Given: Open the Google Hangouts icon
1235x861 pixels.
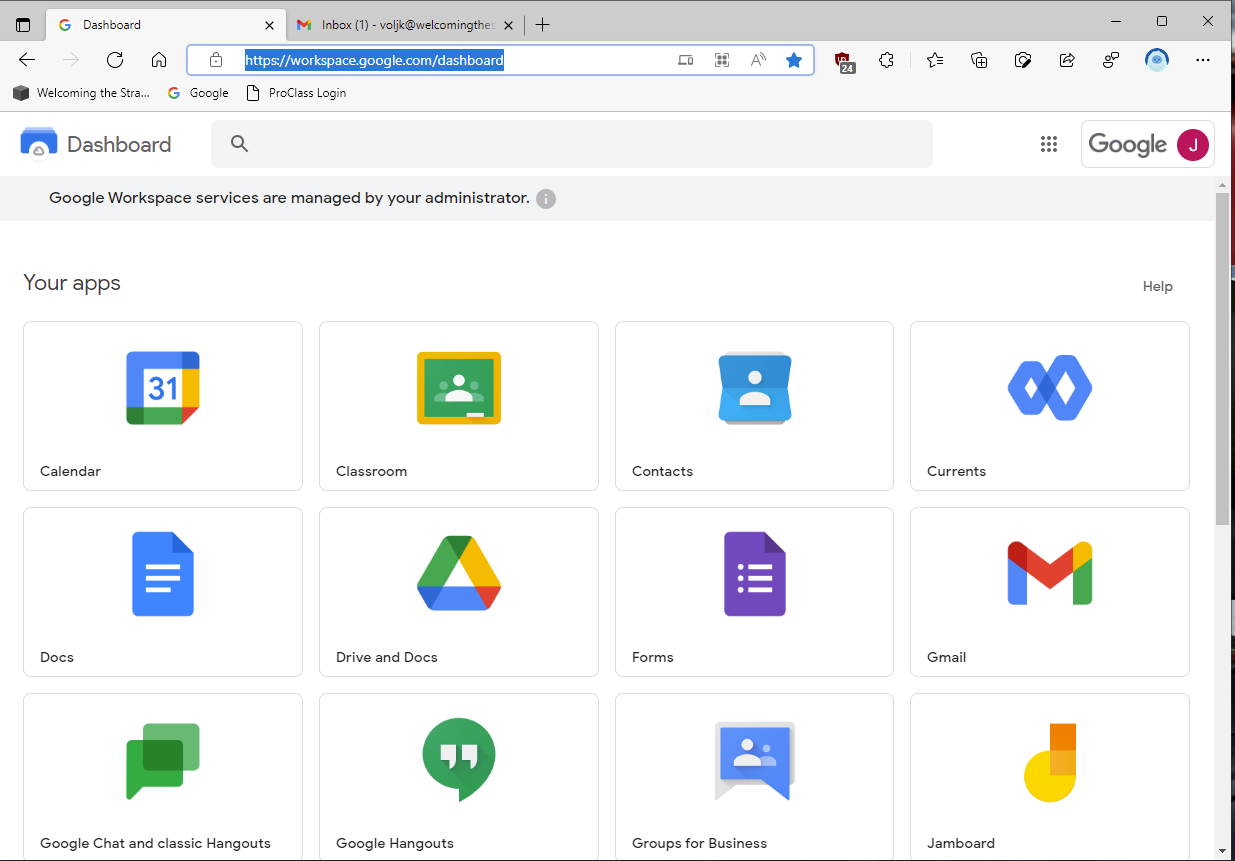Looking at the screenshot, I should [459, 760].
